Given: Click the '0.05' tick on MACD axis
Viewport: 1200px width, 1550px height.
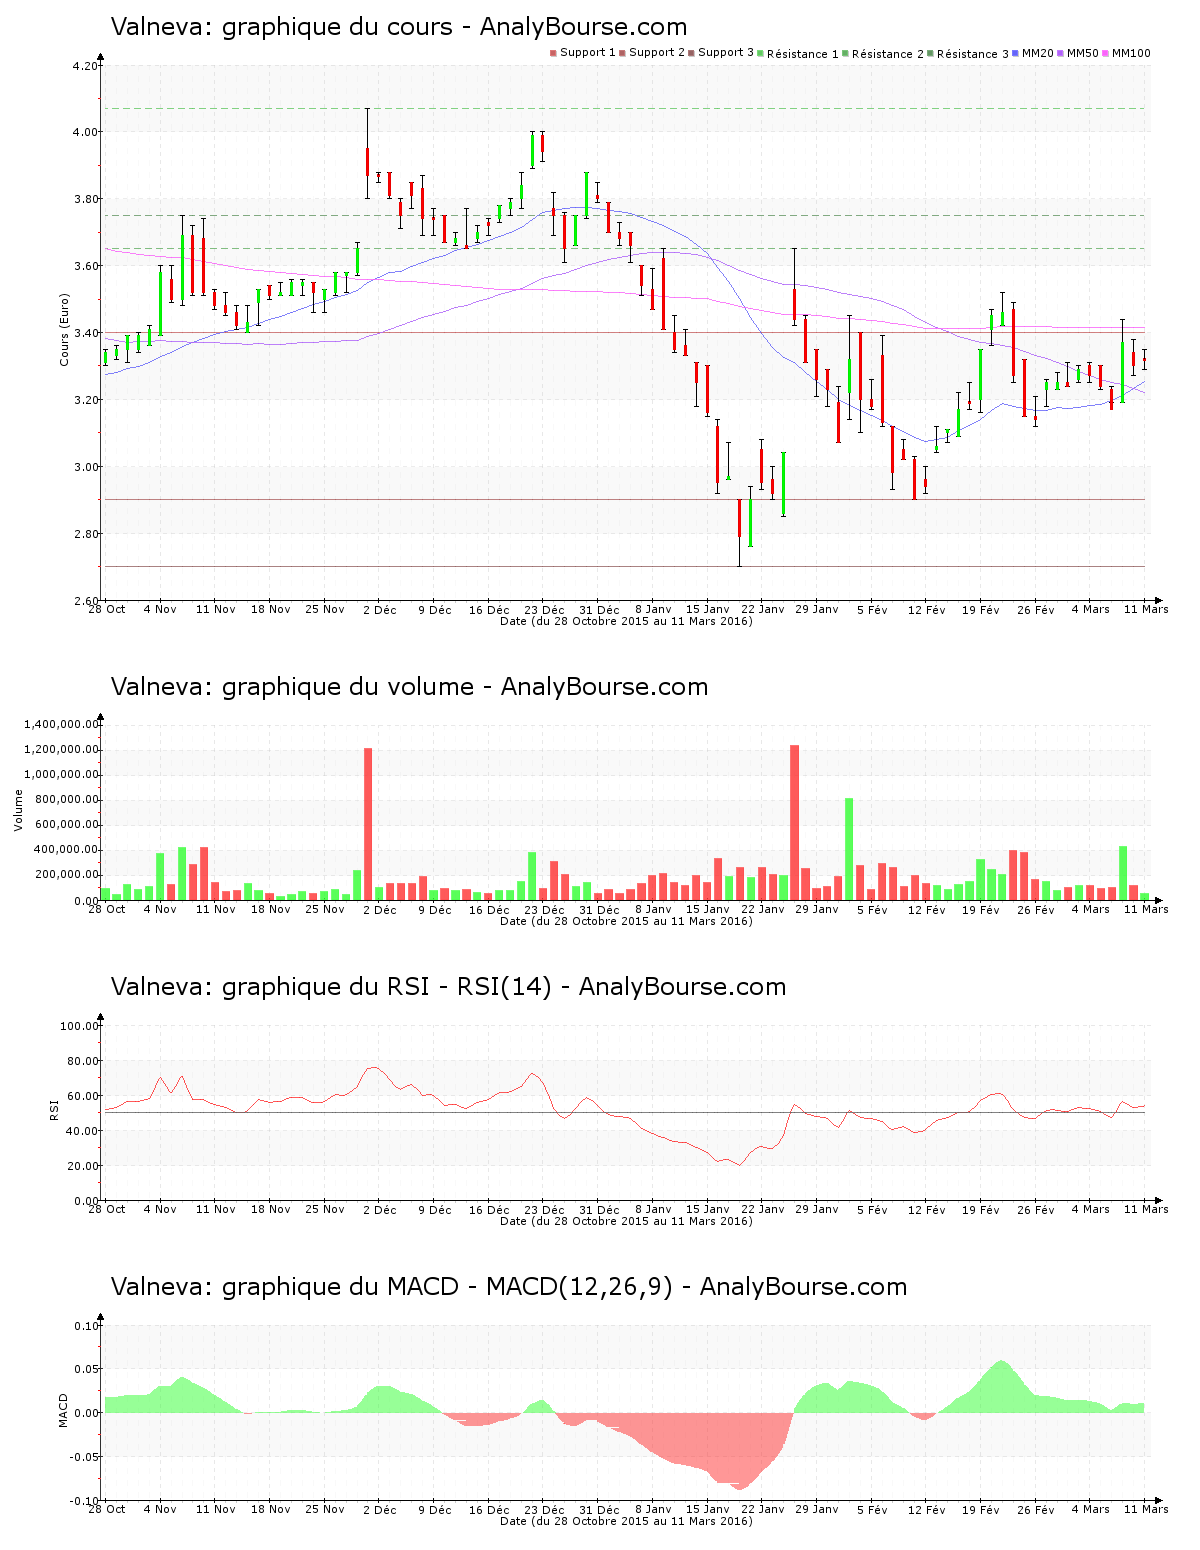Looking at the screenshot, I should point(88,1369).
